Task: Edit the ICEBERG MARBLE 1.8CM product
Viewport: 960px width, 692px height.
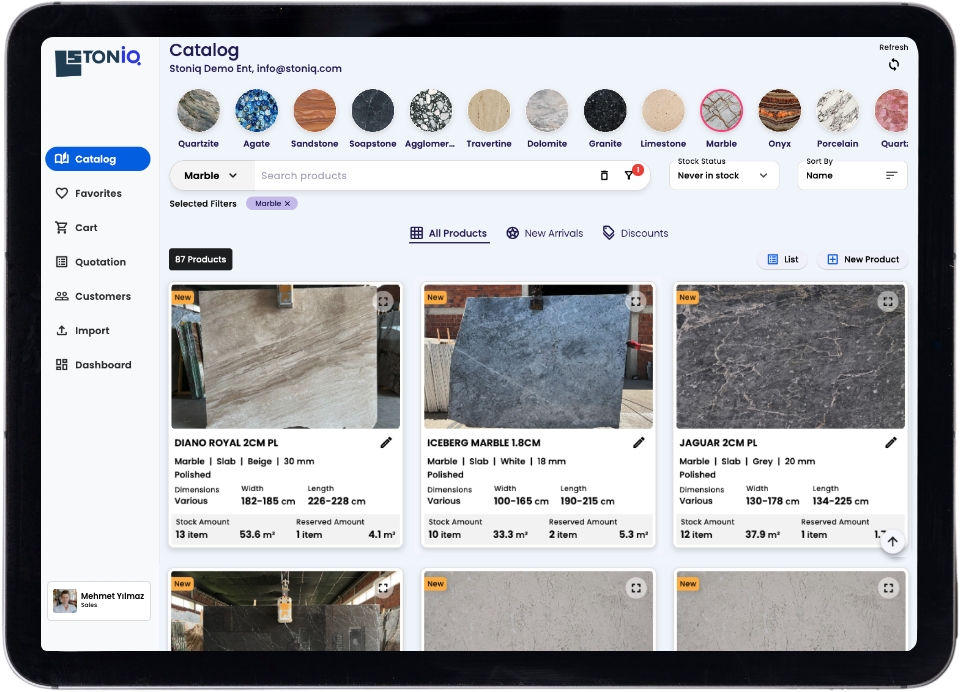Action: [639, 443]
